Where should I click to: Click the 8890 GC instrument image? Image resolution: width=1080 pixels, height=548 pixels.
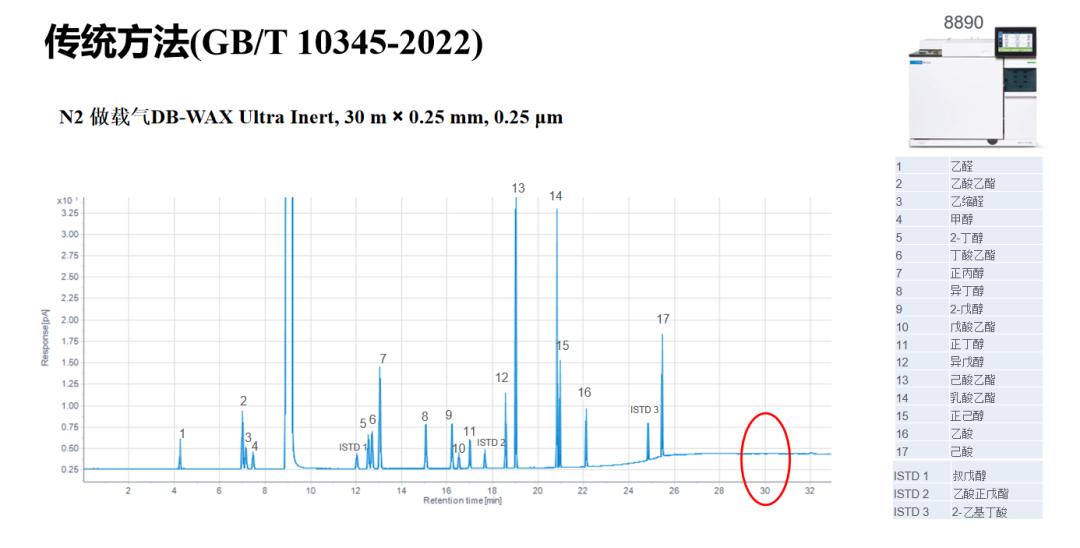coord(973,88)
